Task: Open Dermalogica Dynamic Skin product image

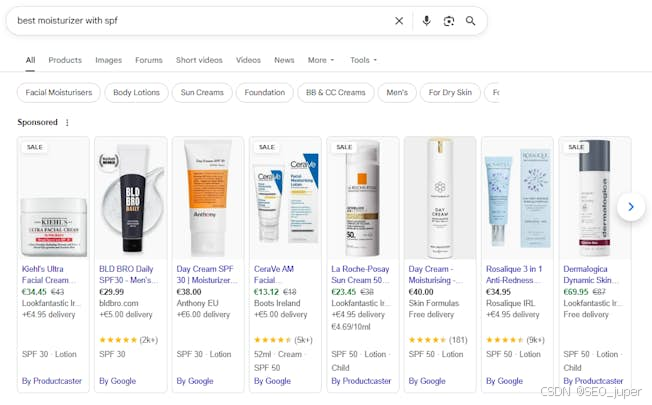Action: click(595, 198)
